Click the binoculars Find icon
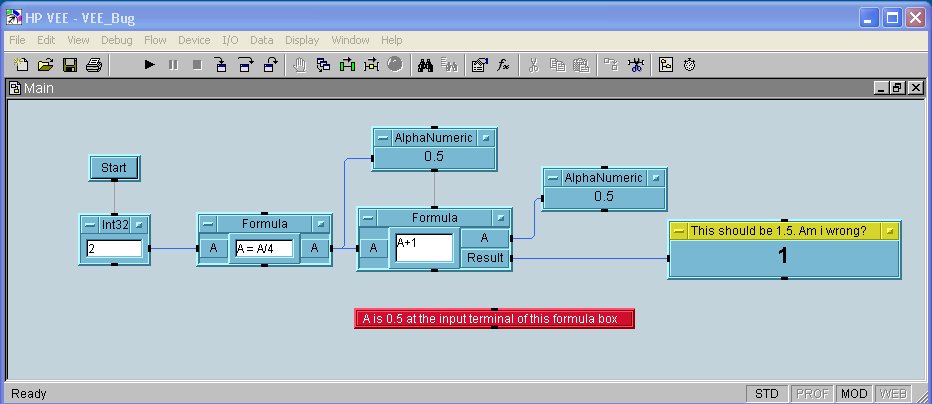The width and height of the screenshot is (932, 404). pos(424,65)
